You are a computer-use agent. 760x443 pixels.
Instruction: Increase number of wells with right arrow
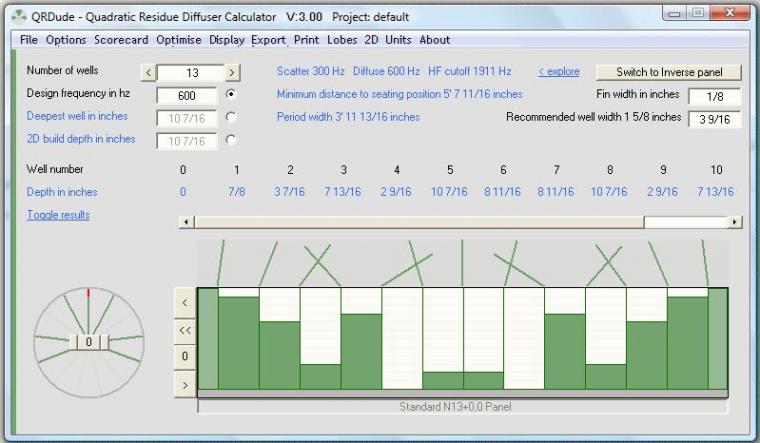coord(232,72)
